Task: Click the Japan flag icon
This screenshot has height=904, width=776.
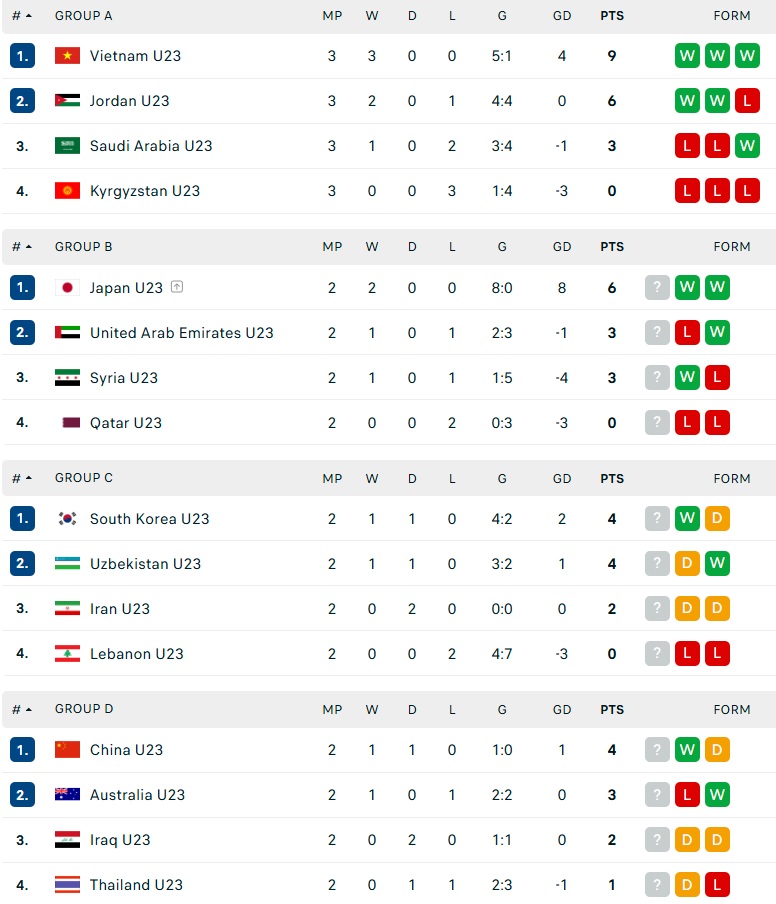Action: [67, 288]
